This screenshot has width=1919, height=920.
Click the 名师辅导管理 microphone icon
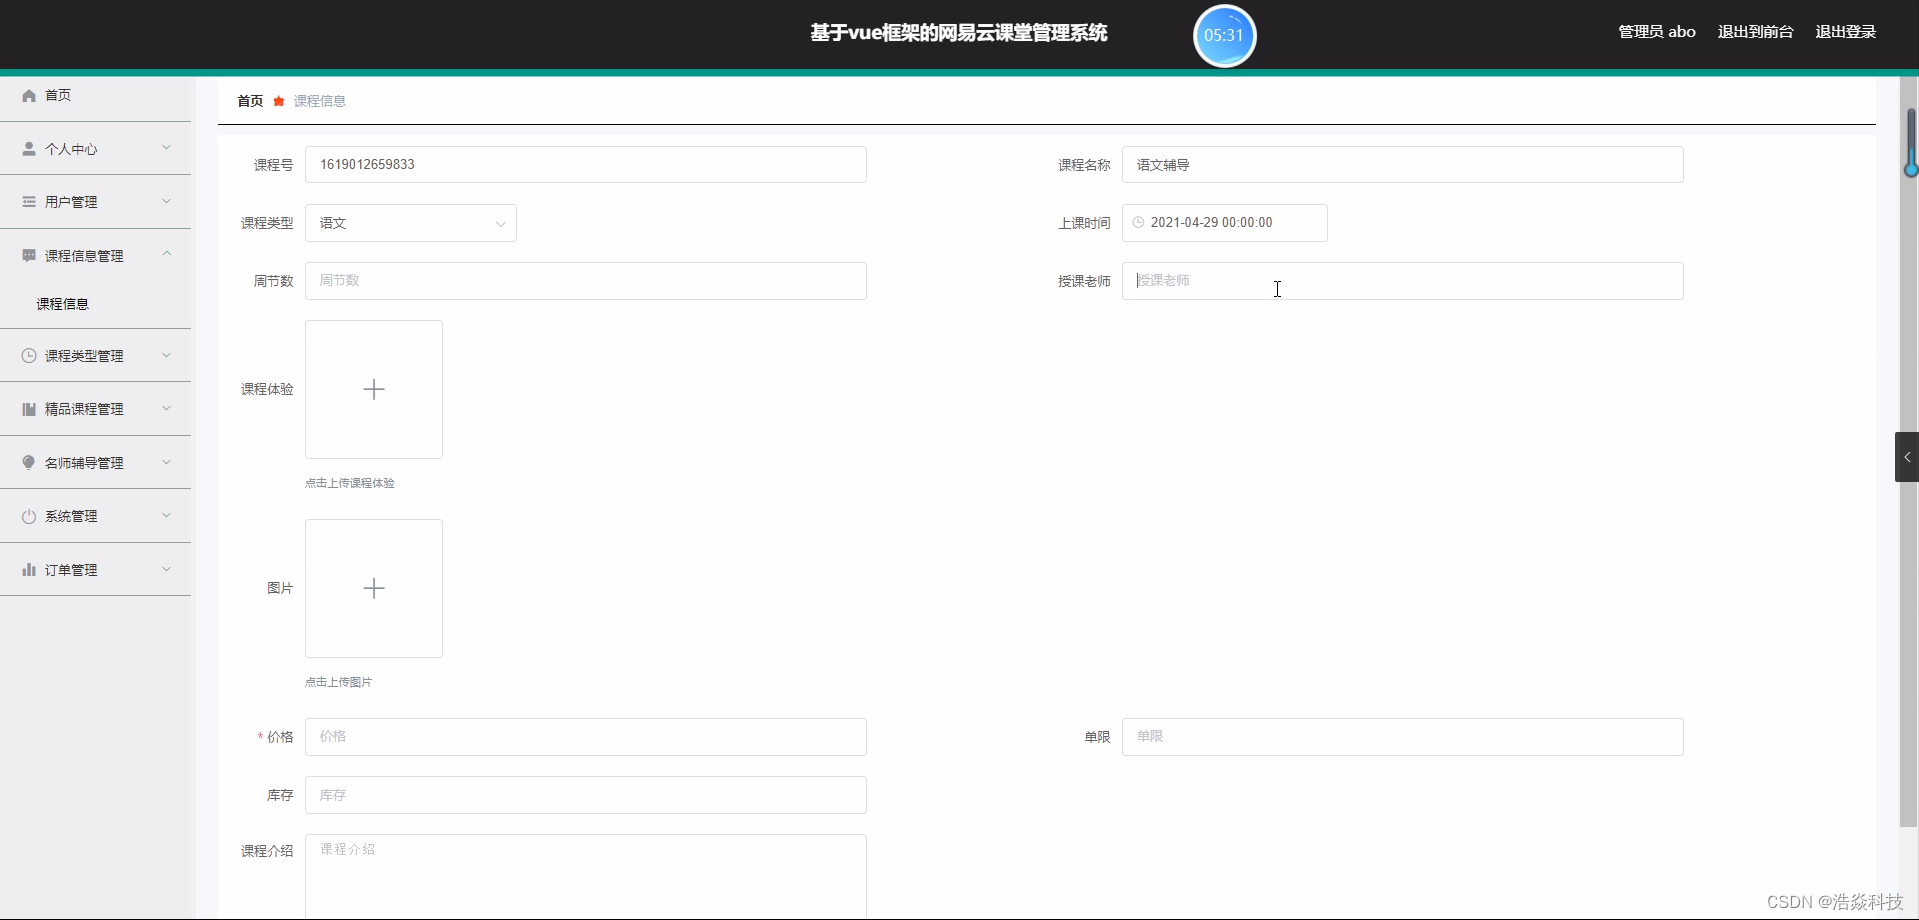pos(28,462)
